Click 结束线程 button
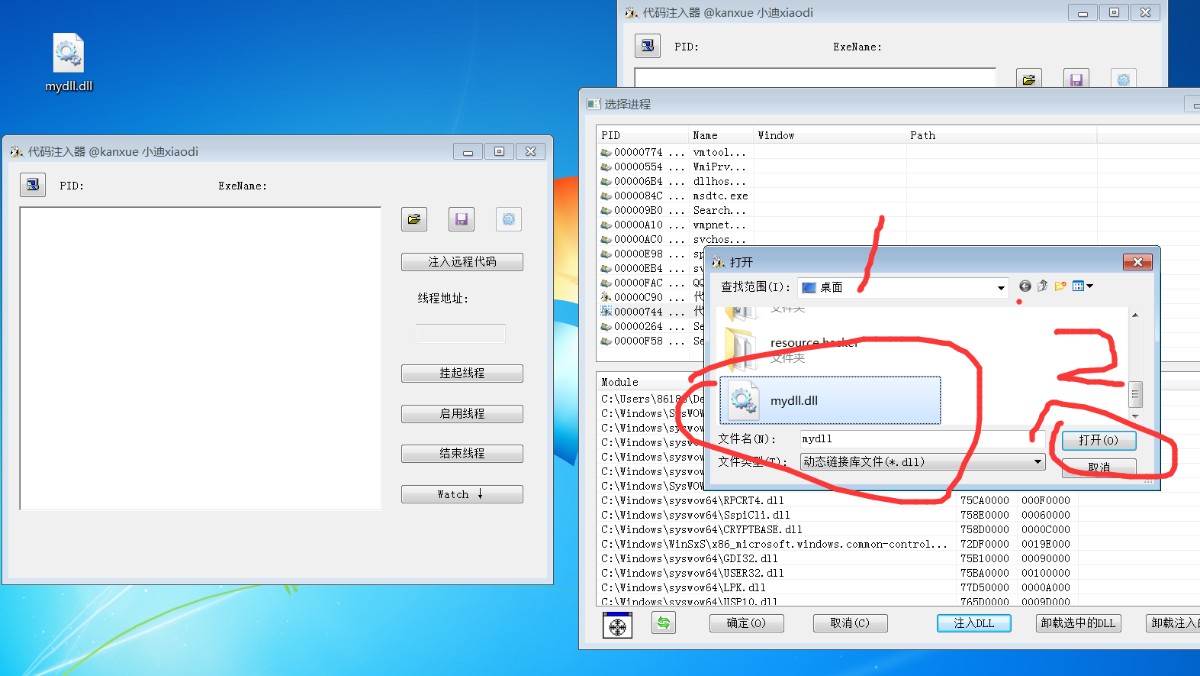The height and width of the screenshot is (676, 1200). (462, 453)
